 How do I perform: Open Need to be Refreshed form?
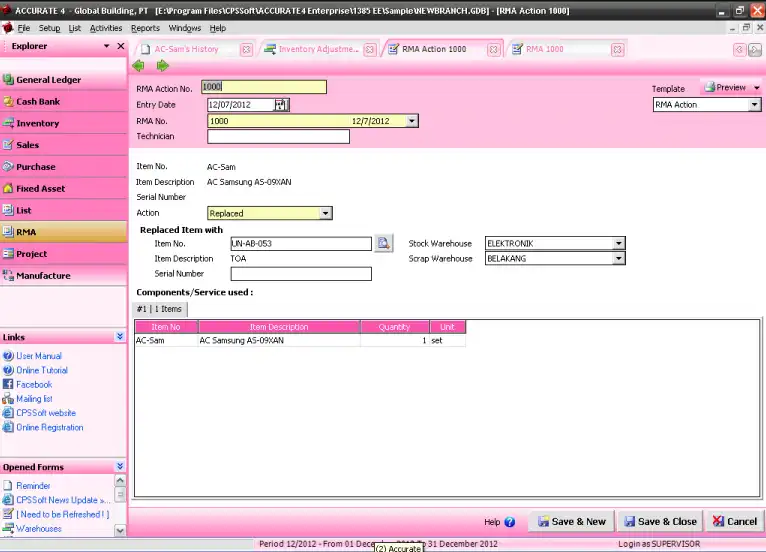pos(63,514)
